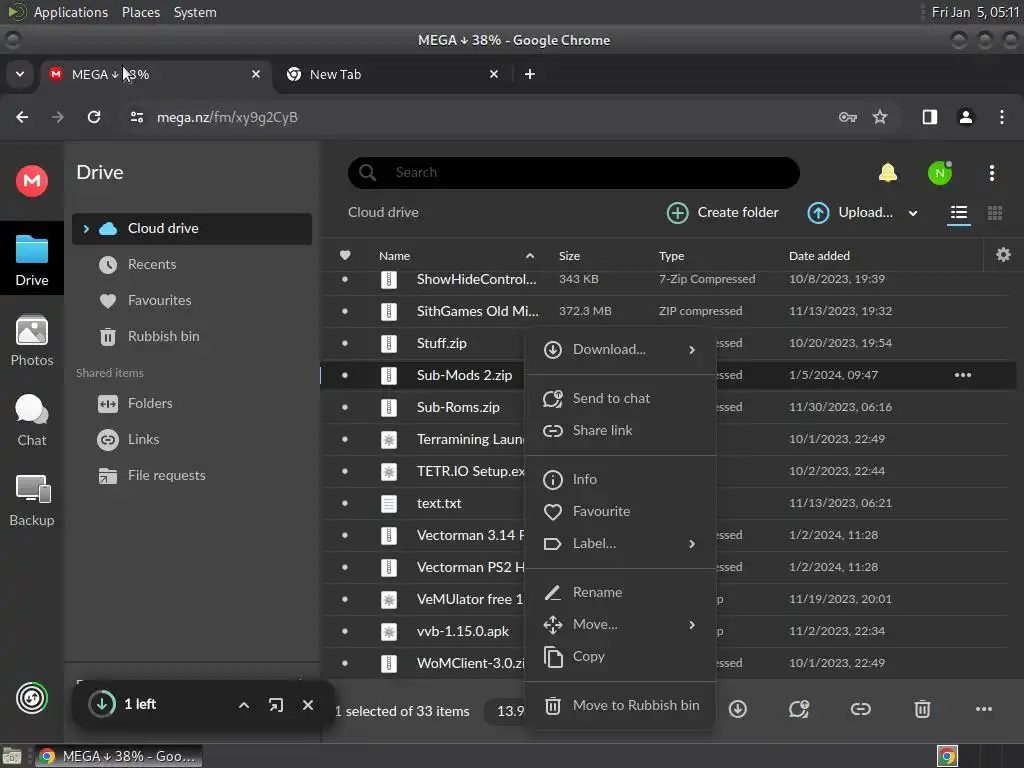Open Favourites in sidebar
Image resolution: width=1024 pixels, height=768 pixels.
[192, 300]
